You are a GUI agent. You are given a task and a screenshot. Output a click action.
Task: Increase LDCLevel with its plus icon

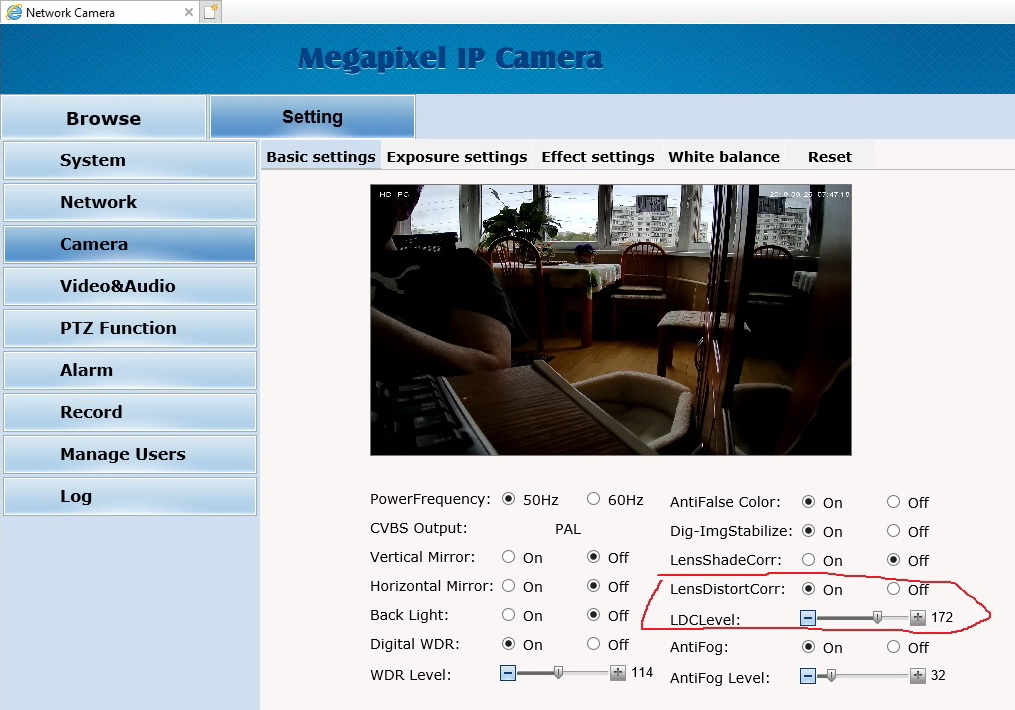(x=918, y=618)
